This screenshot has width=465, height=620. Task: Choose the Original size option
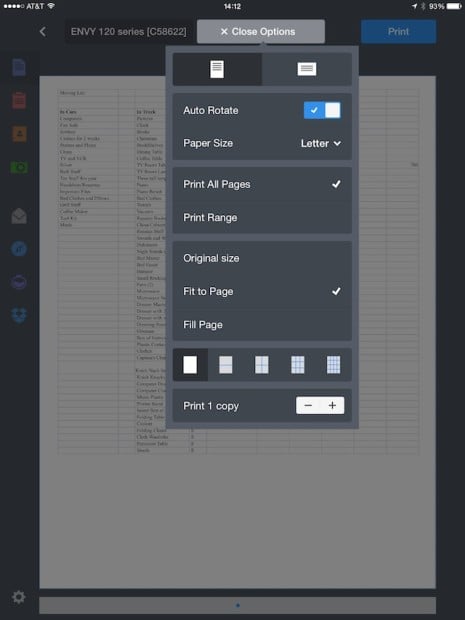point(262,258)
